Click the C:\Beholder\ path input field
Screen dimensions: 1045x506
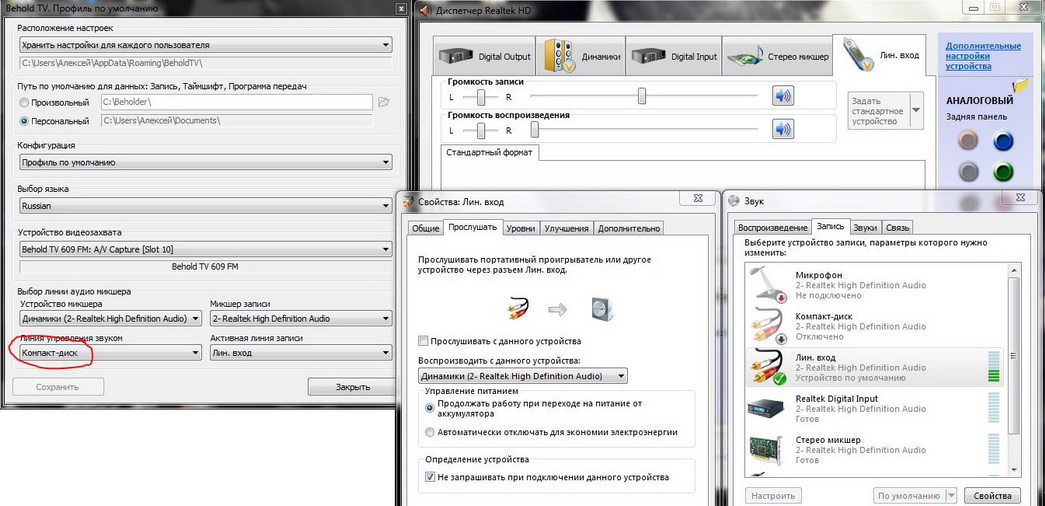[236, 102]
